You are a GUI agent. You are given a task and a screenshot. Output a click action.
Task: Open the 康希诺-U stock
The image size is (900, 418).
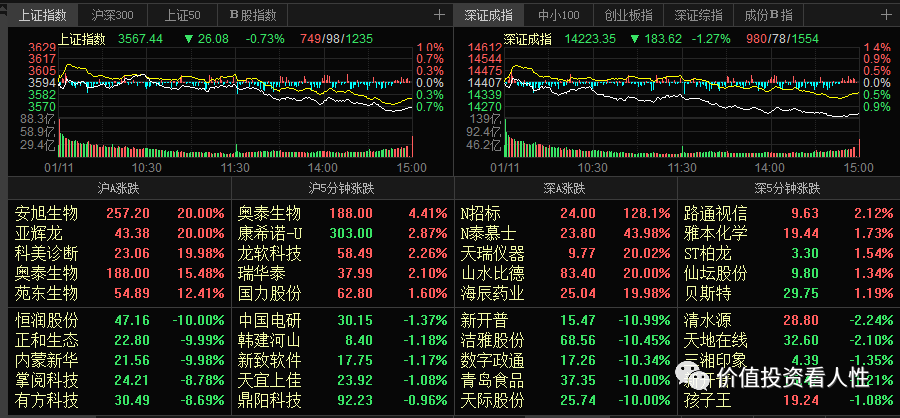pos(343,234)
